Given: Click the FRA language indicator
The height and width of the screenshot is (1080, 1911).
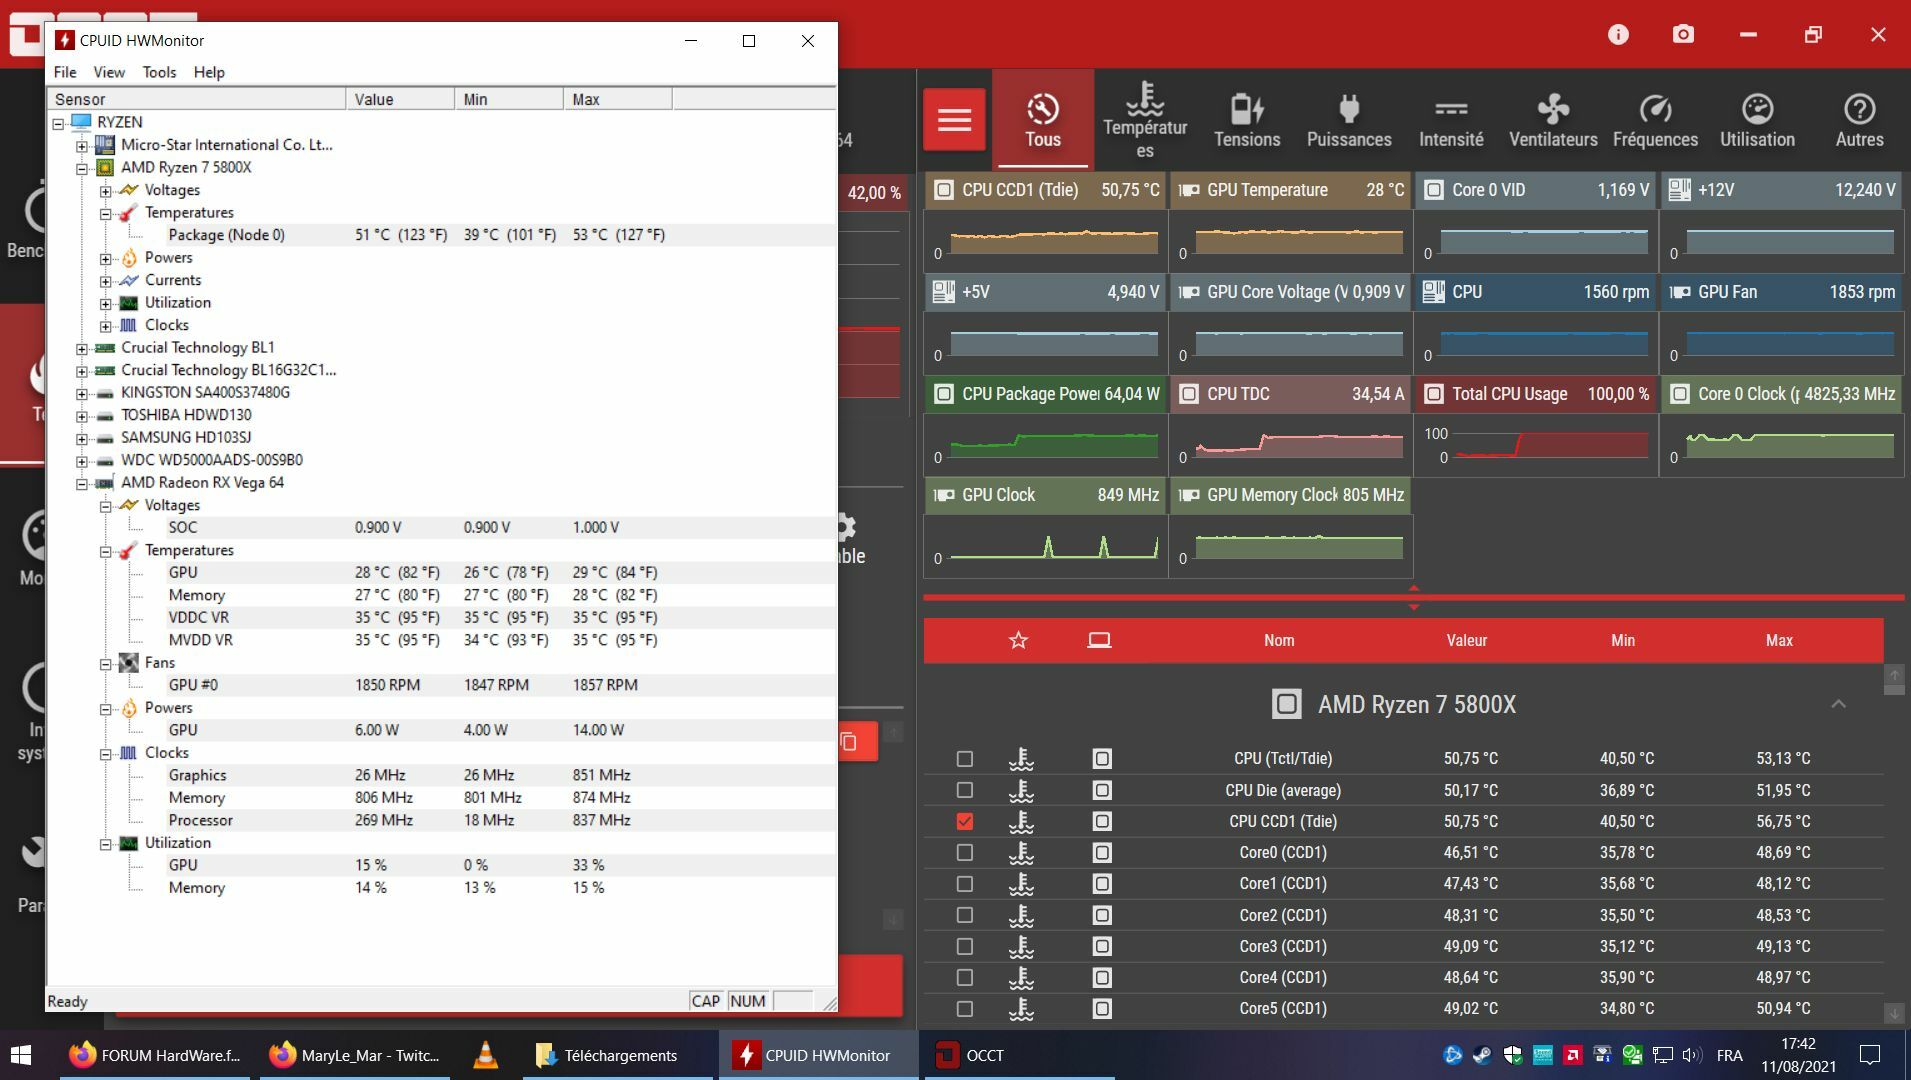Looking at the screenshot, I should click(x=1729, y=1055).
